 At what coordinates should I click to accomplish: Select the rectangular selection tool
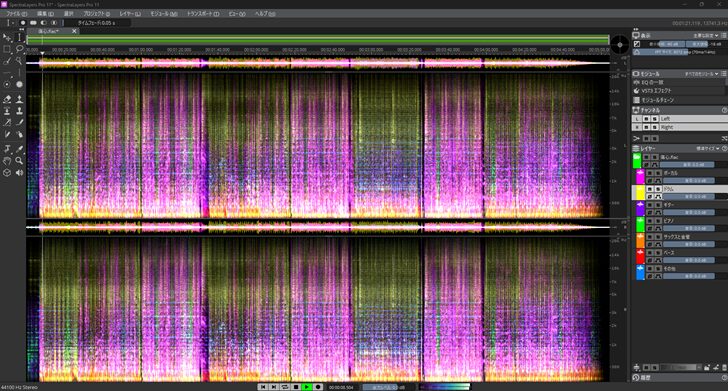pos(7,49)
